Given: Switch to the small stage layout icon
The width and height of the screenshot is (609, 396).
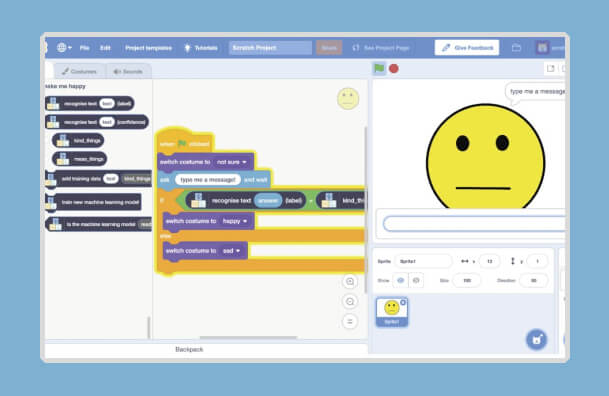Looking at the screenshot, I should [550, 69].
